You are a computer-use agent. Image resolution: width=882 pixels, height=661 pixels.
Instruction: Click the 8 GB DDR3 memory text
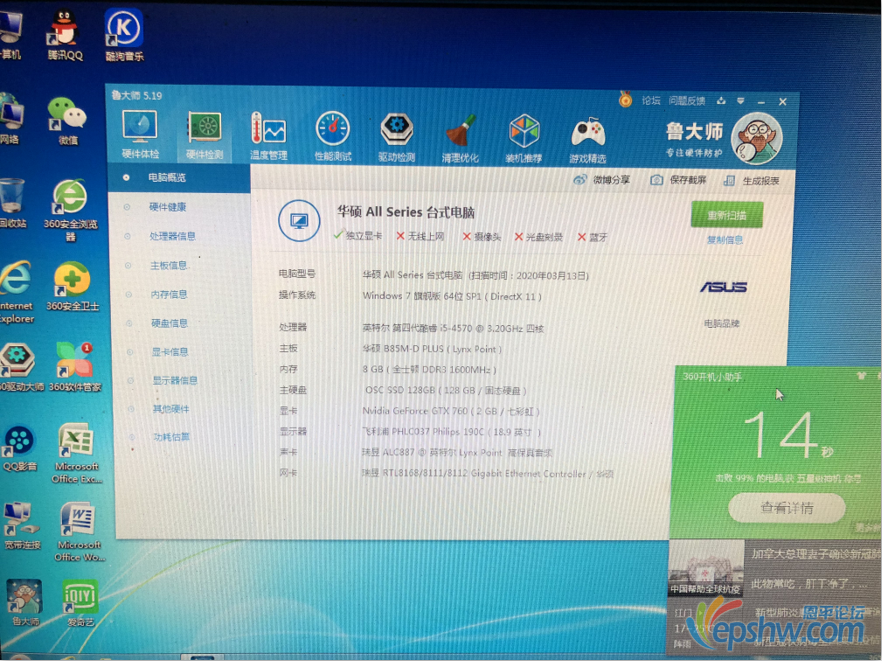[x=429, y=370]
